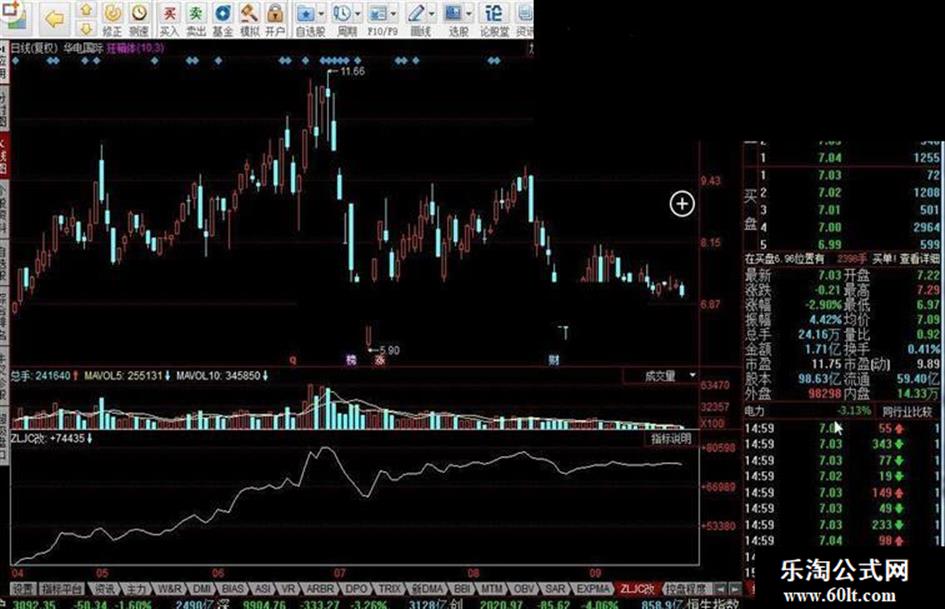Select the EXPMA indicator tab
The image size is (945, 609).
coord(592,588)
